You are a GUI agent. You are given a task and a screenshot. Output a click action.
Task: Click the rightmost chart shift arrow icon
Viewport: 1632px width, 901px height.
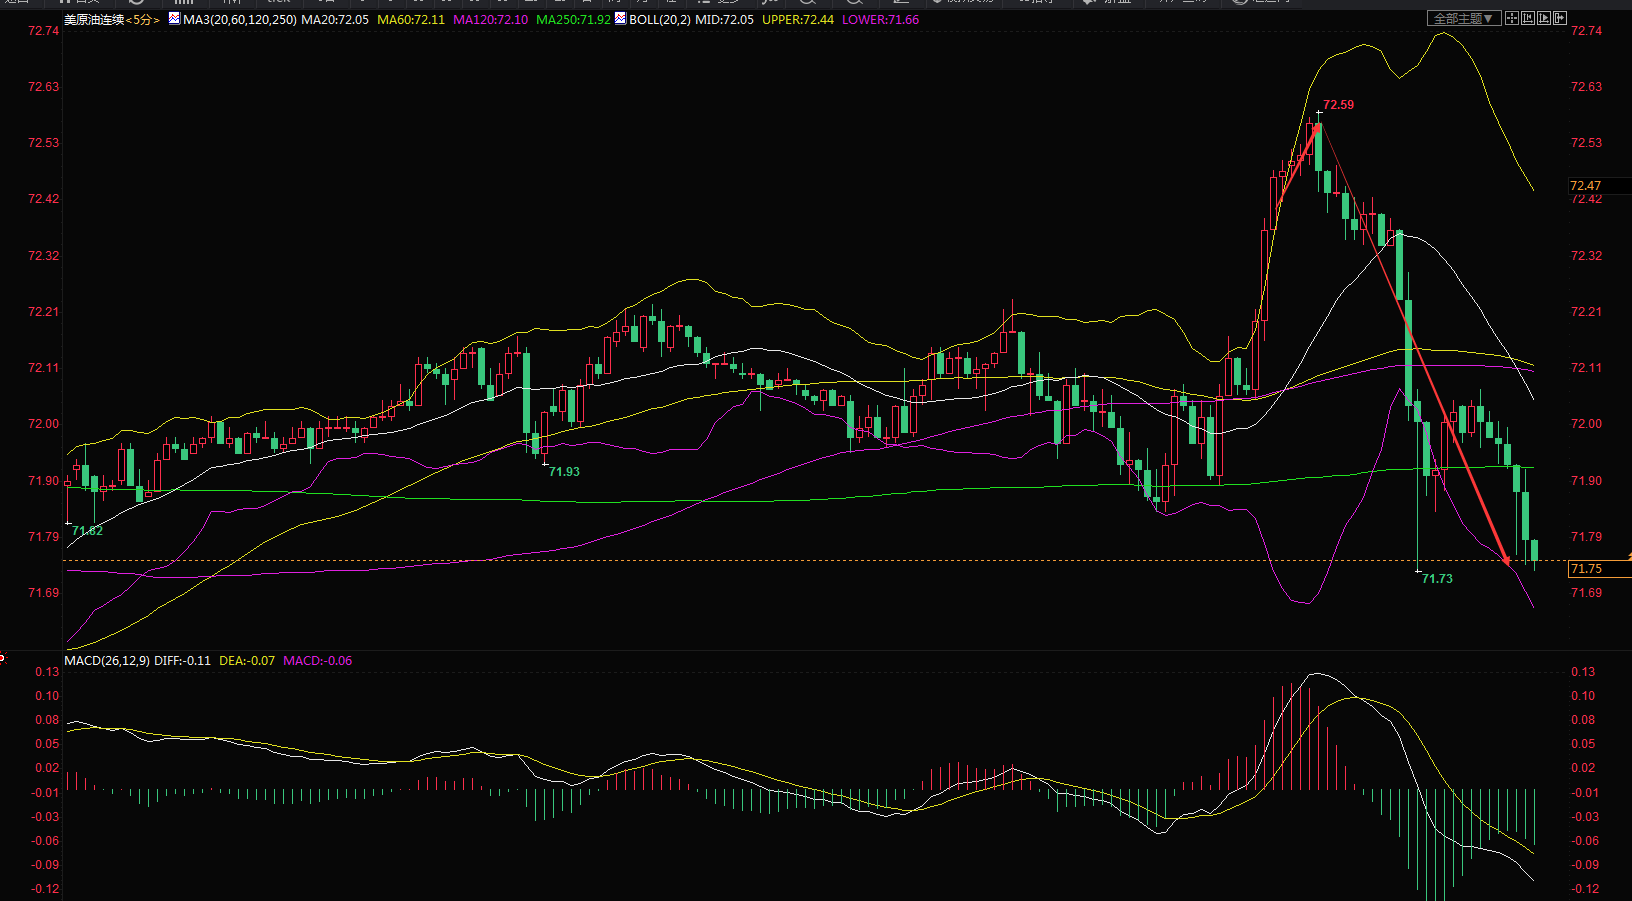coord(1560,18)
